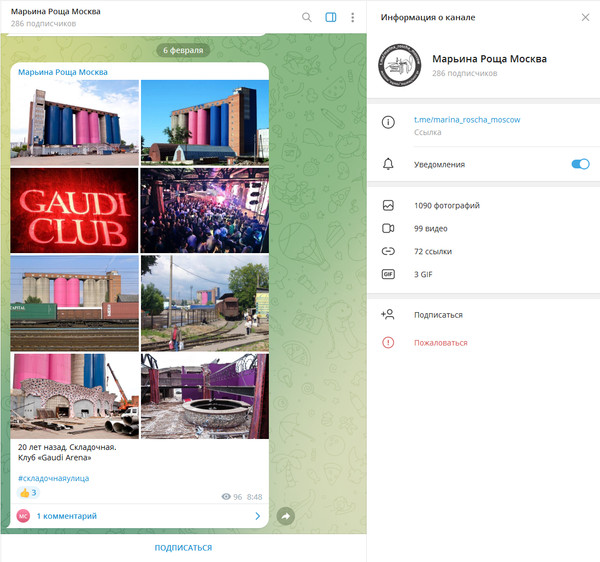
Task: Open 99 видео shared media
Action: coord(430,228)
